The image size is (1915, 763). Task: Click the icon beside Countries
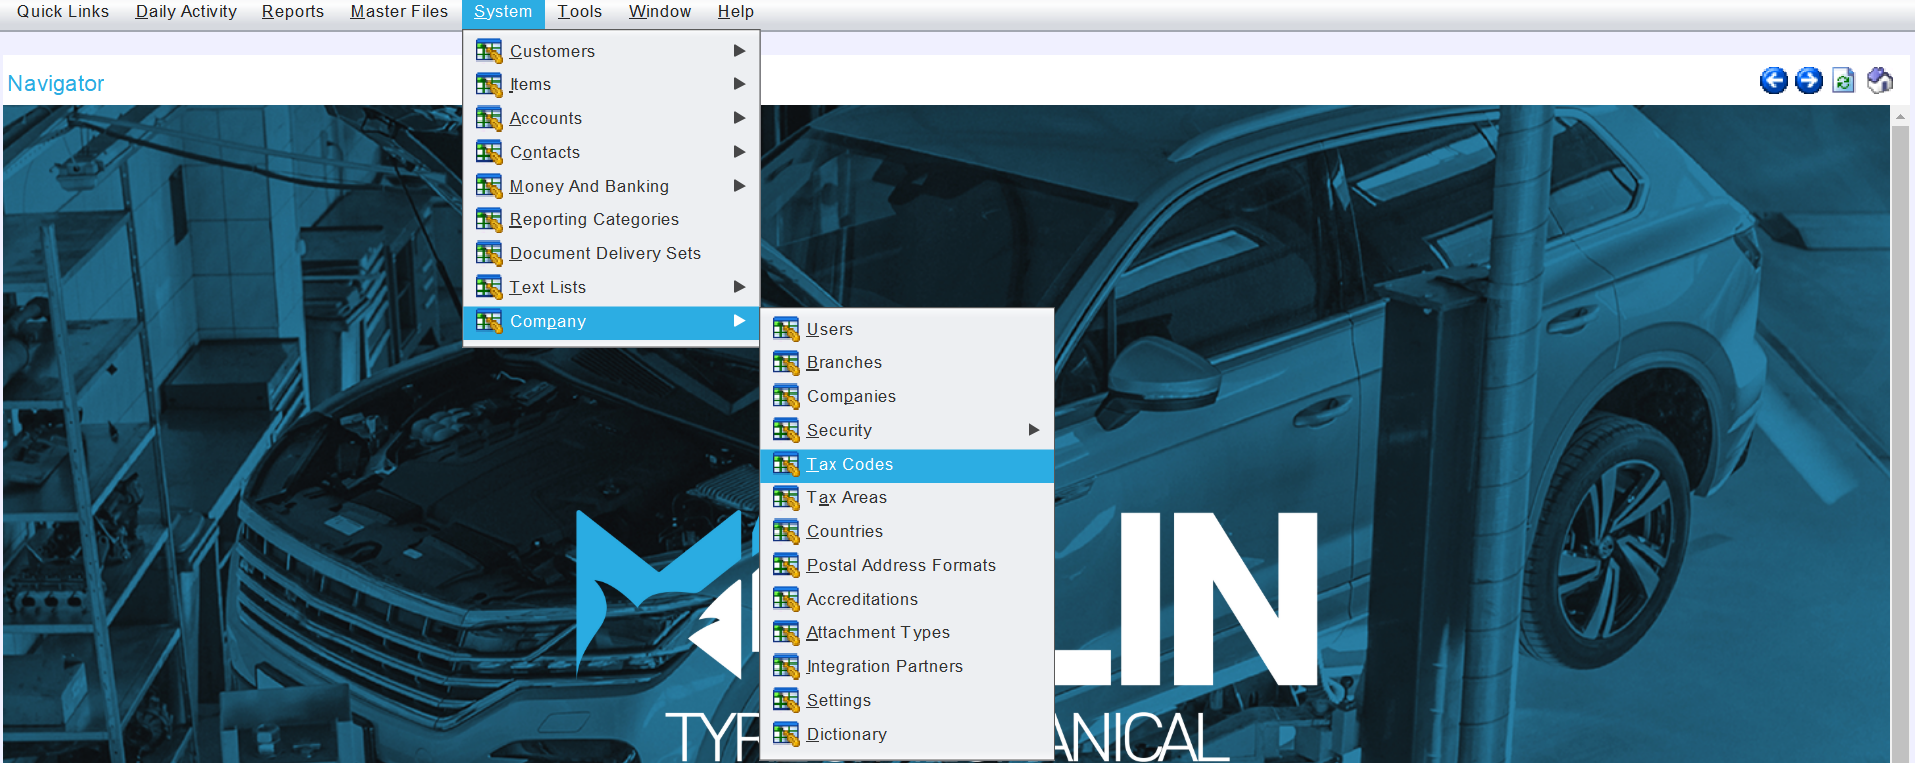click(x=786, y=531)
